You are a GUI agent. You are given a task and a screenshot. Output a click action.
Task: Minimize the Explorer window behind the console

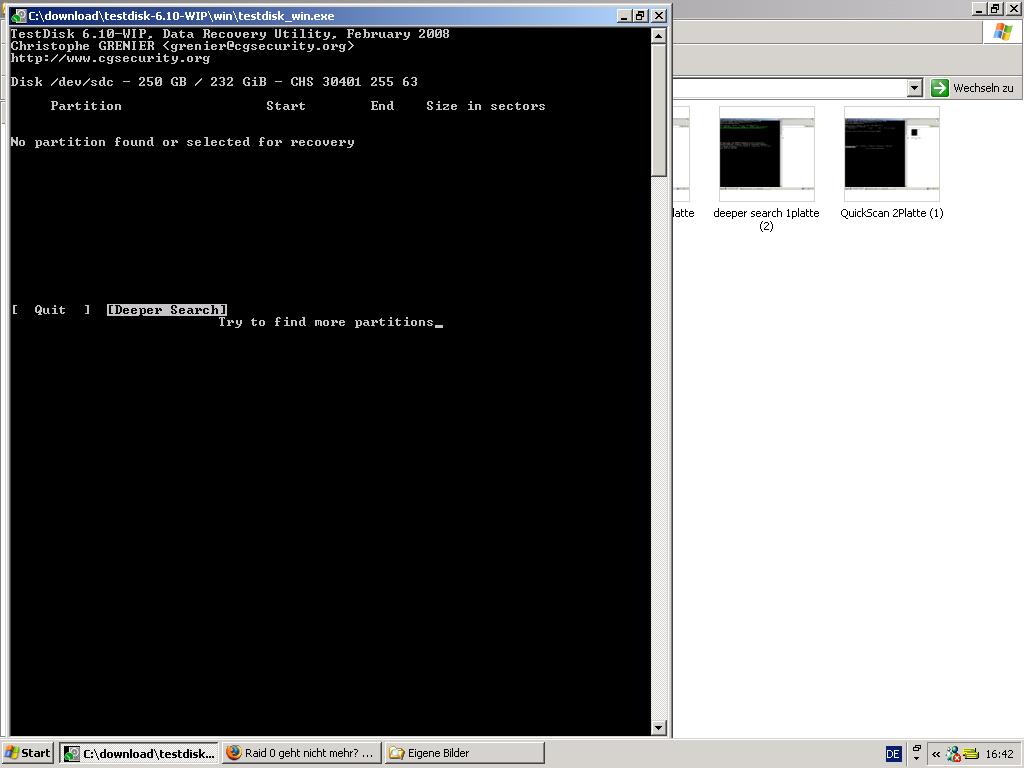coord(979,8)
